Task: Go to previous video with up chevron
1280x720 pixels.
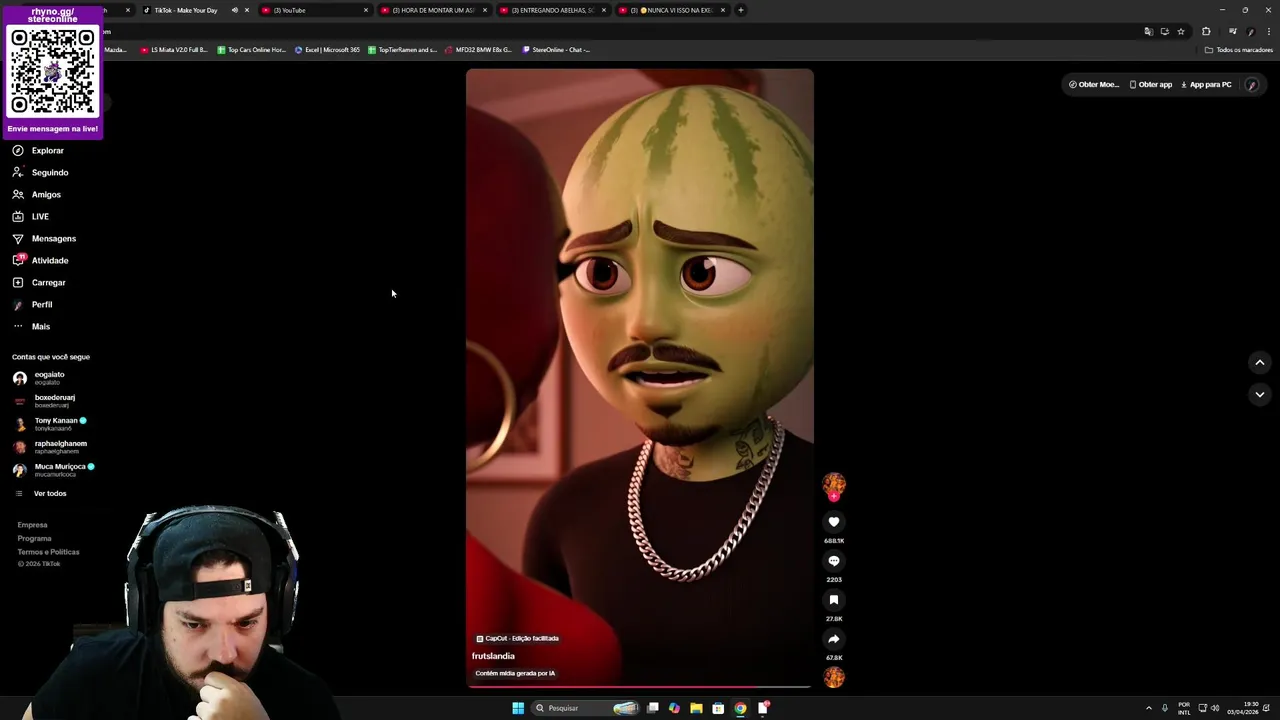Action: (1260, 363)
